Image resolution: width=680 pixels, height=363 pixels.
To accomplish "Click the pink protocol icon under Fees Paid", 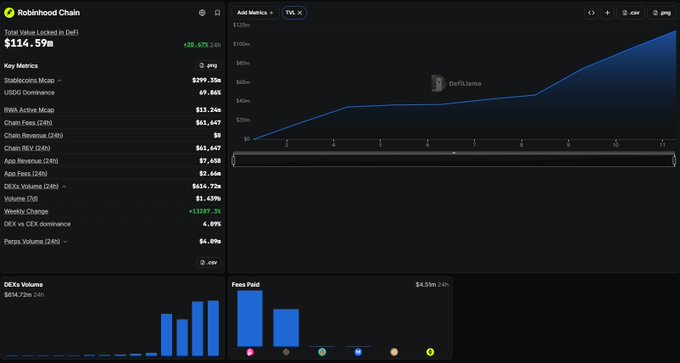I will (x=250, y=352).
